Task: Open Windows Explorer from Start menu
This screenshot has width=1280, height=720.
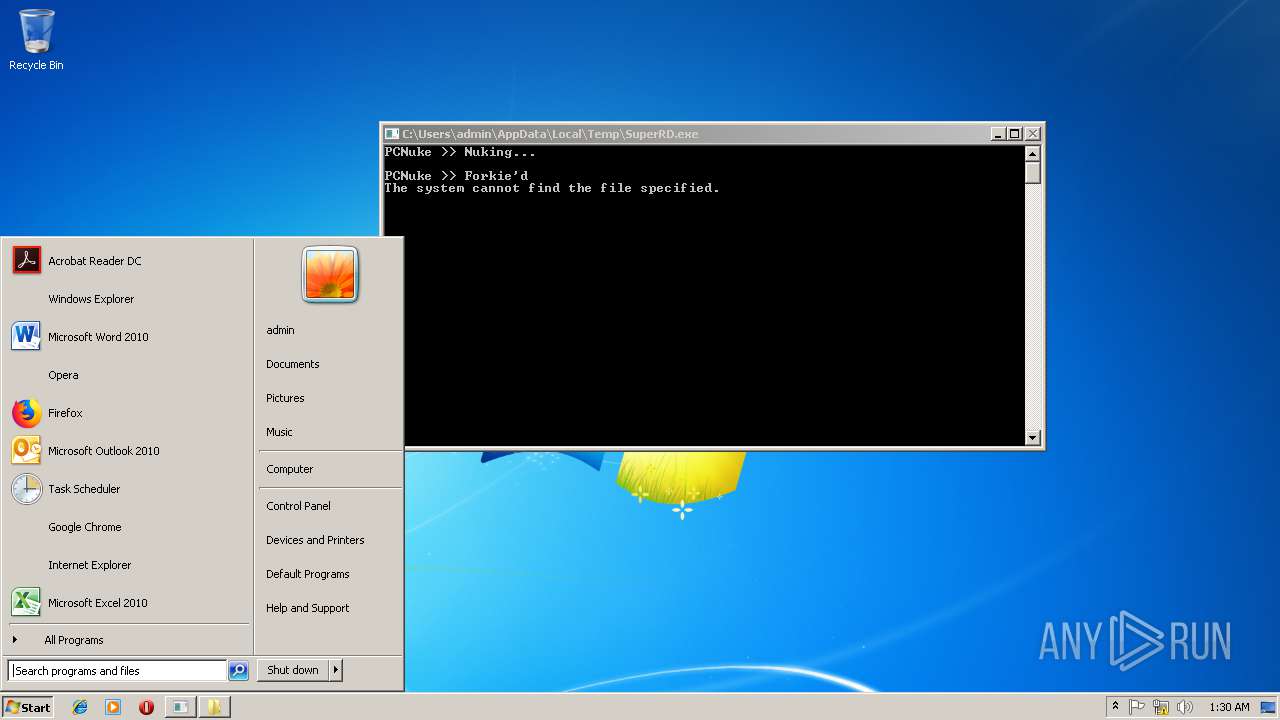Action: [x=128, y=299]
